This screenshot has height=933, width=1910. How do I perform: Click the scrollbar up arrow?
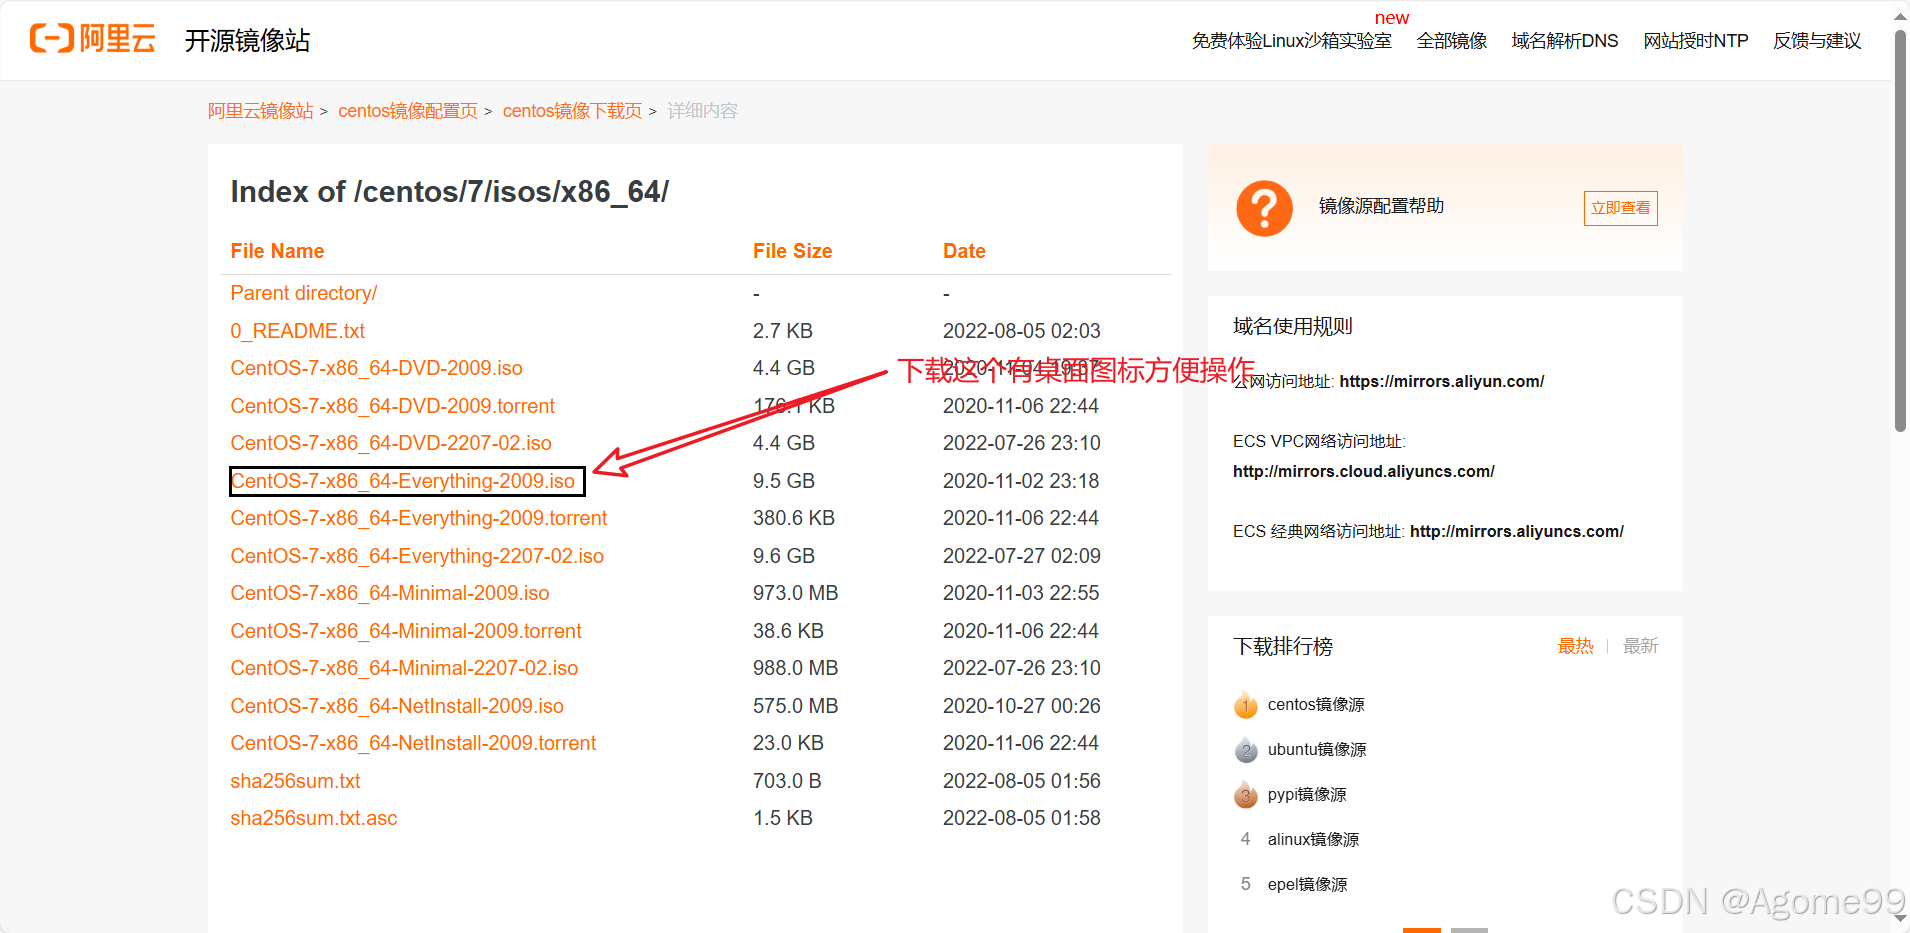point(1900,14)
